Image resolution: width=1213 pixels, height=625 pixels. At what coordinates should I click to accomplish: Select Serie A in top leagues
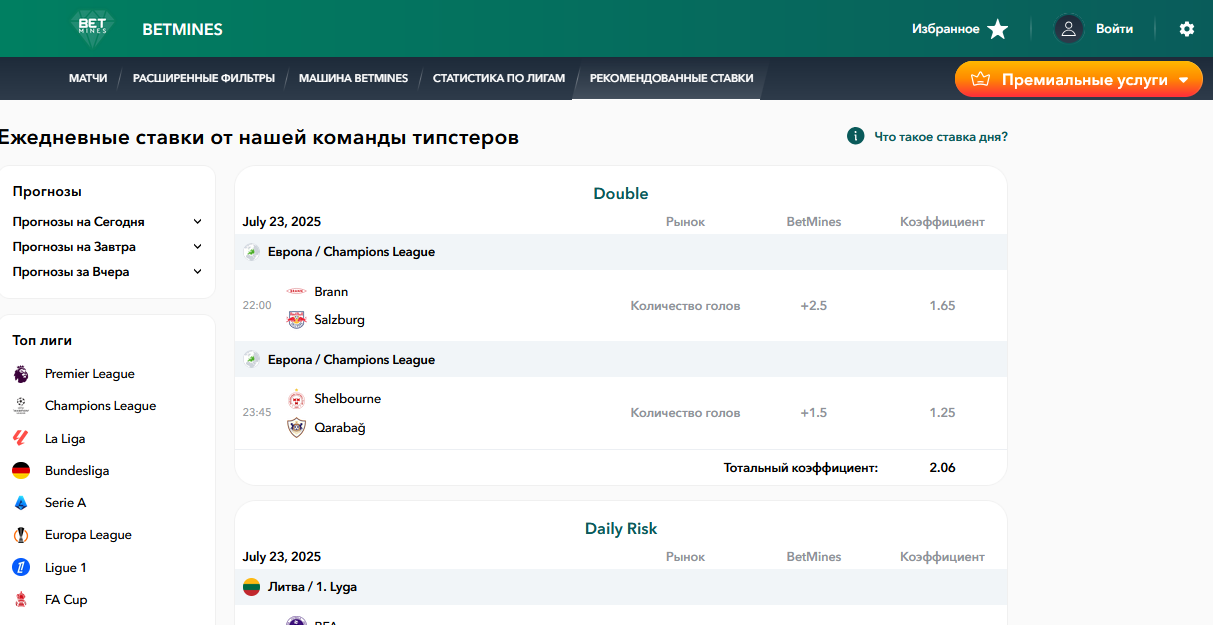coord(66,503)
